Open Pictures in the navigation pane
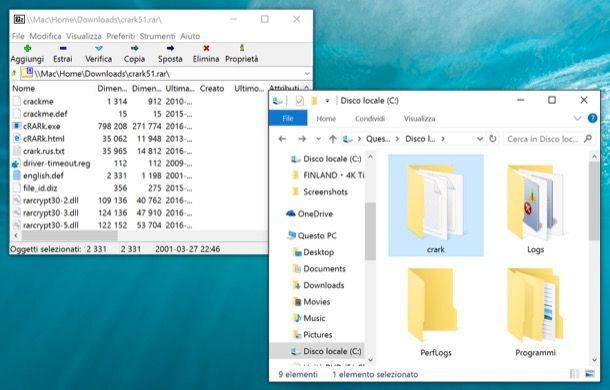Viewport: 610px width, 390px height. (312, 335)
